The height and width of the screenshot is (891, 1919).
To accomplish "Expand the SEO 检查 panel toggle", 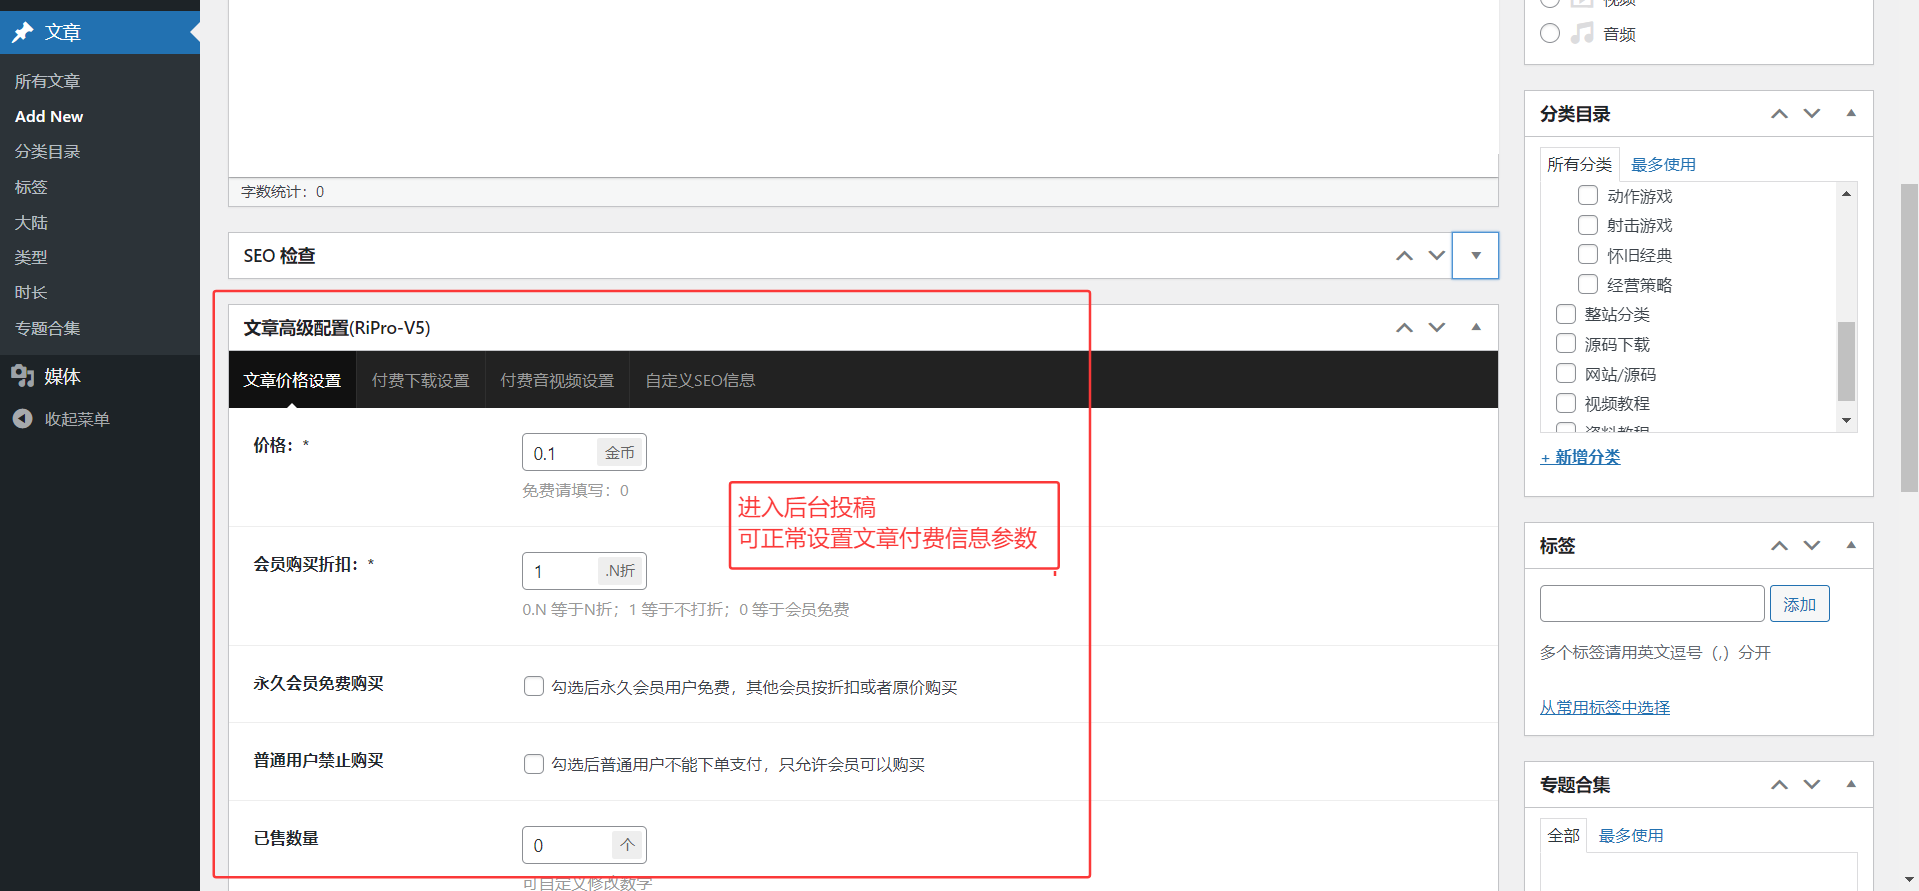I will click(x=1475, y=256).
